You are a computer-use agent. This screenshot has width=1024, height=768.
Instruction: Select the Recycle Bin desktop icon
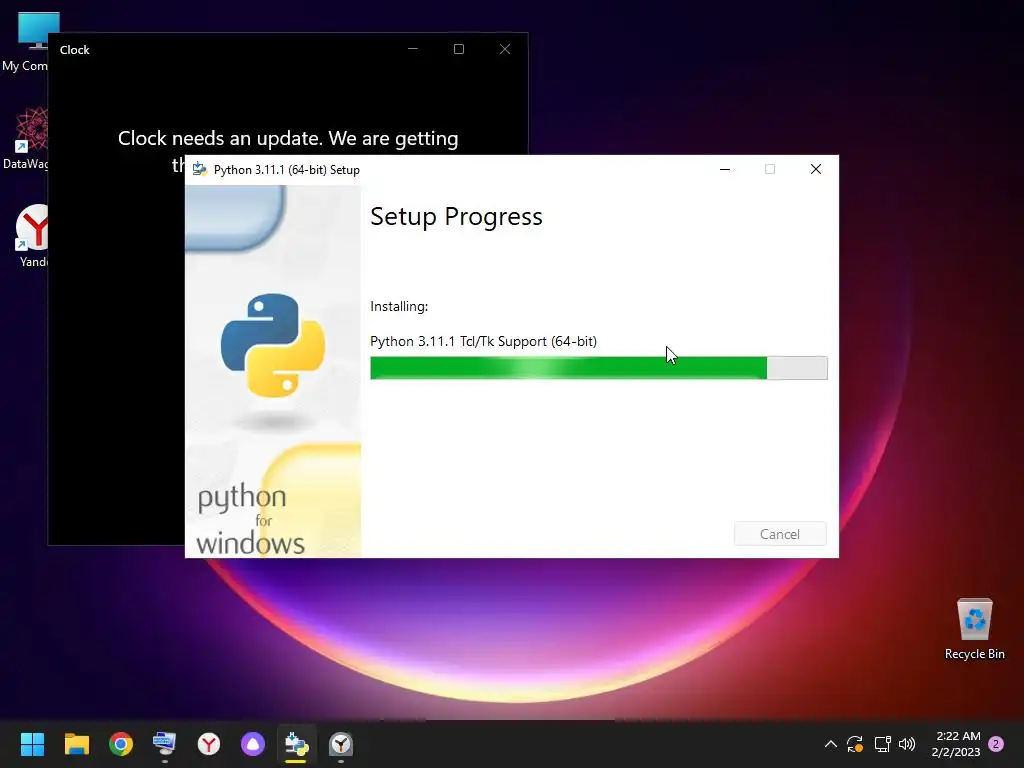974,628
